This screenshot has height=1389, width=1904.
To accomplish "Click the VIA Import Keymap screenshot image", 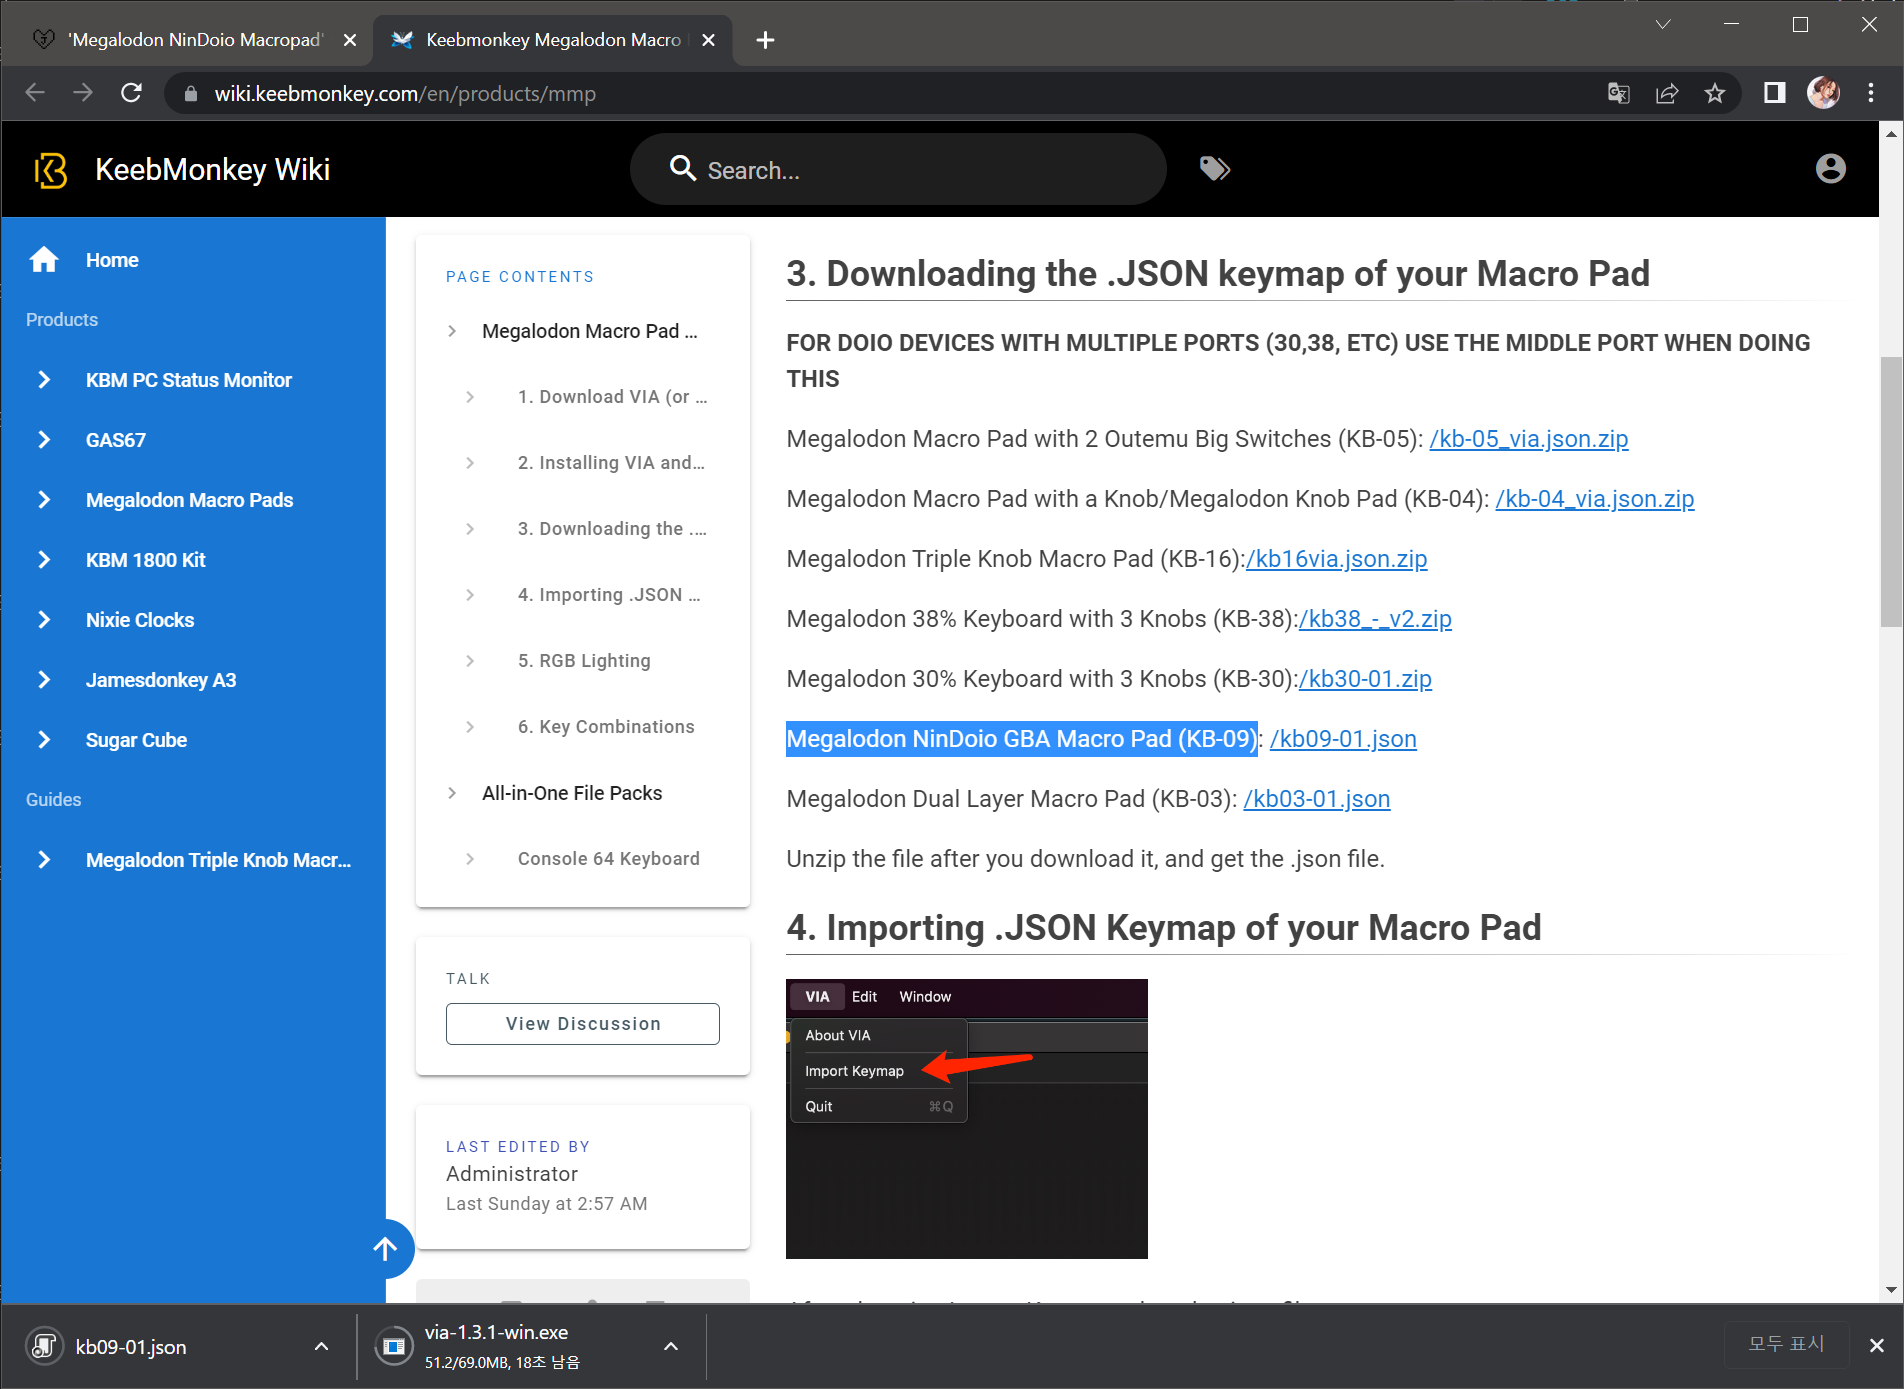I will point(966,1118).
